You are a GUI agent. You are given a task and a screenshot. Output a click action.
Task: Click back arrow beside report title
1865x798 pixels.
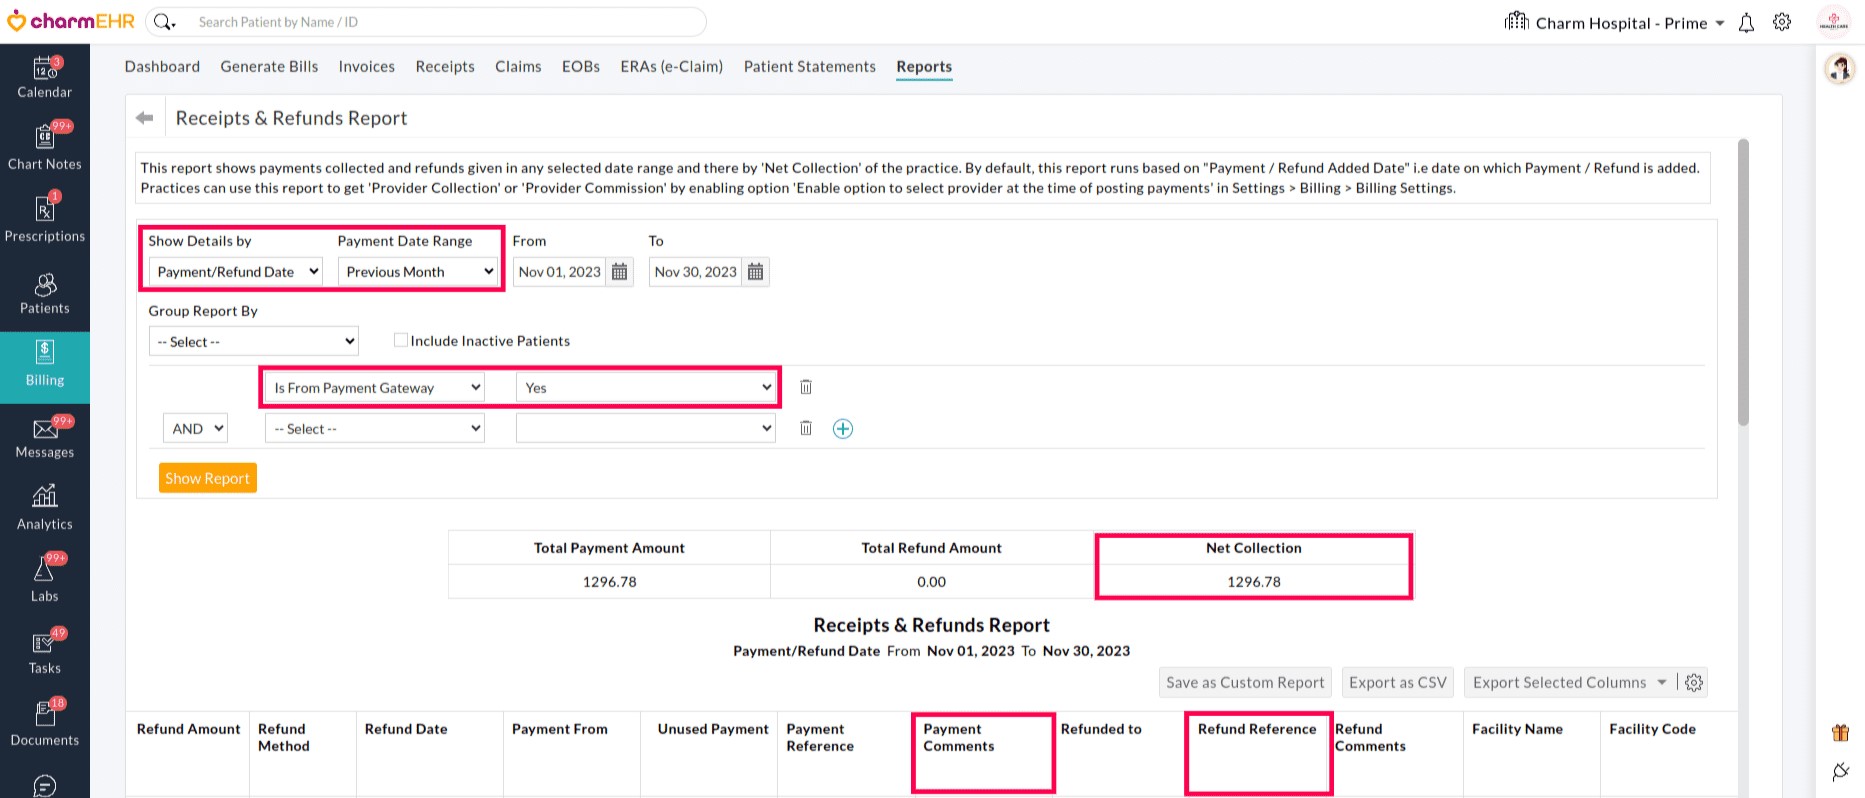point(145,118)
